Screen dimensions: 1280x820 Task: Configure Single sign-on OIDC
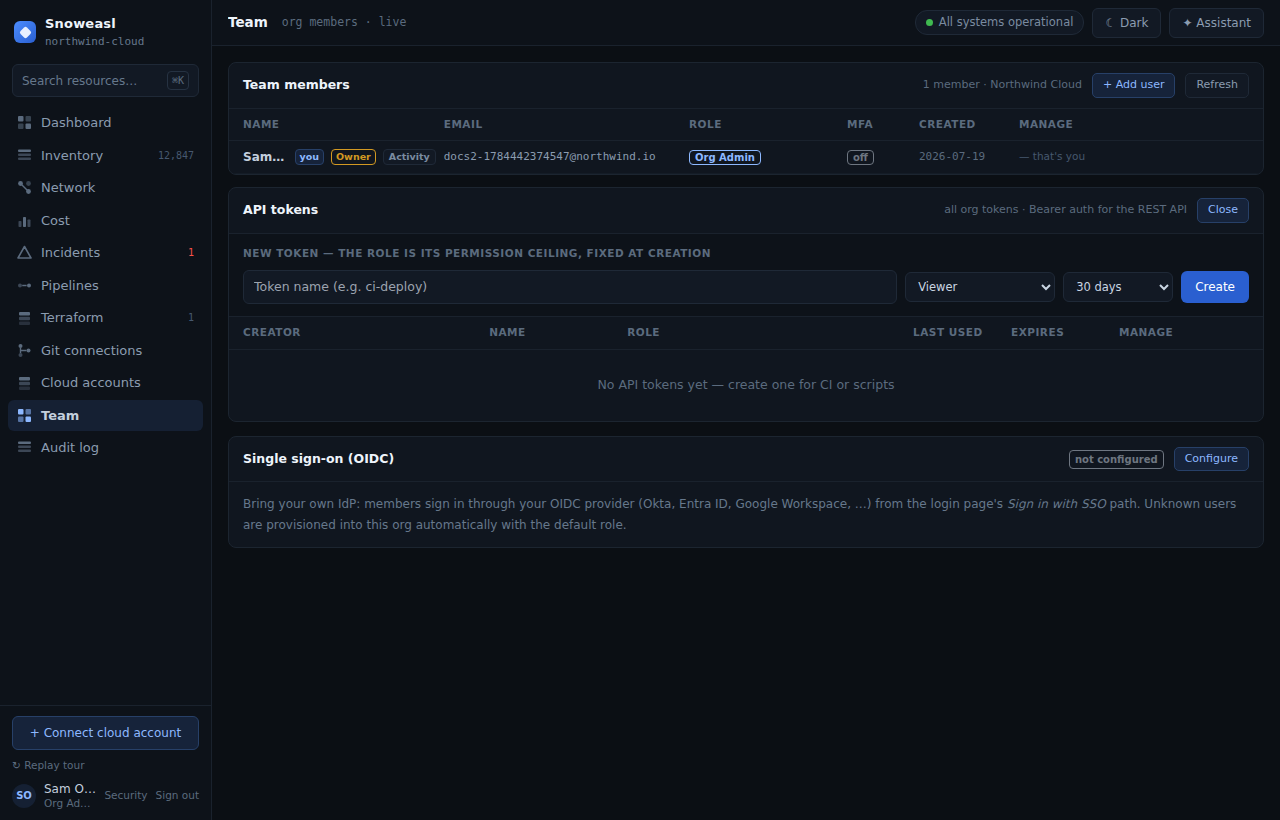(1211, 459)
